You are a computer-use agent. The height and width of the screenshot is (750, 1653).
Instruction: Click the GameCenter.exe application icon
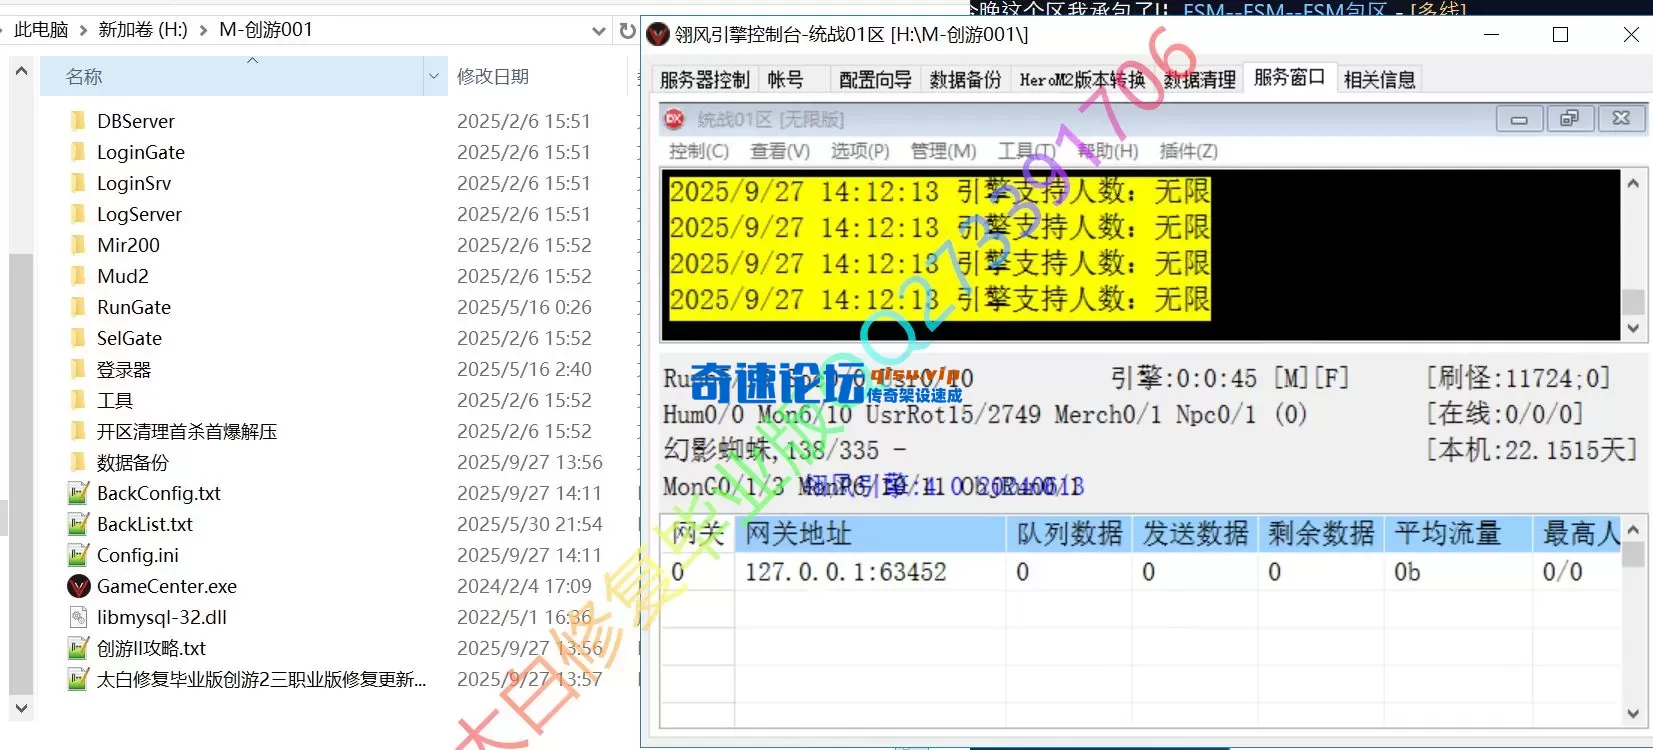78,586
